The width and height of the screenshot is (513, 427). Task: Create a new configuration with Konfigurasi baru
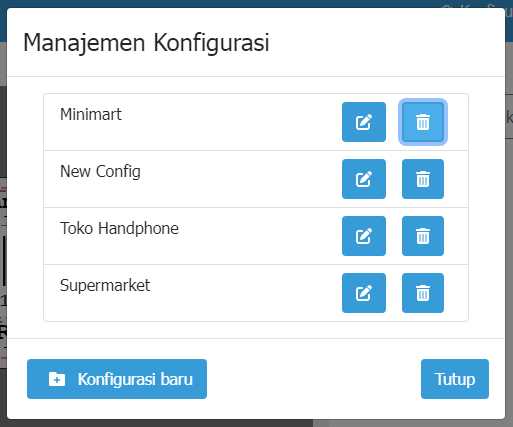pos(117,379)
